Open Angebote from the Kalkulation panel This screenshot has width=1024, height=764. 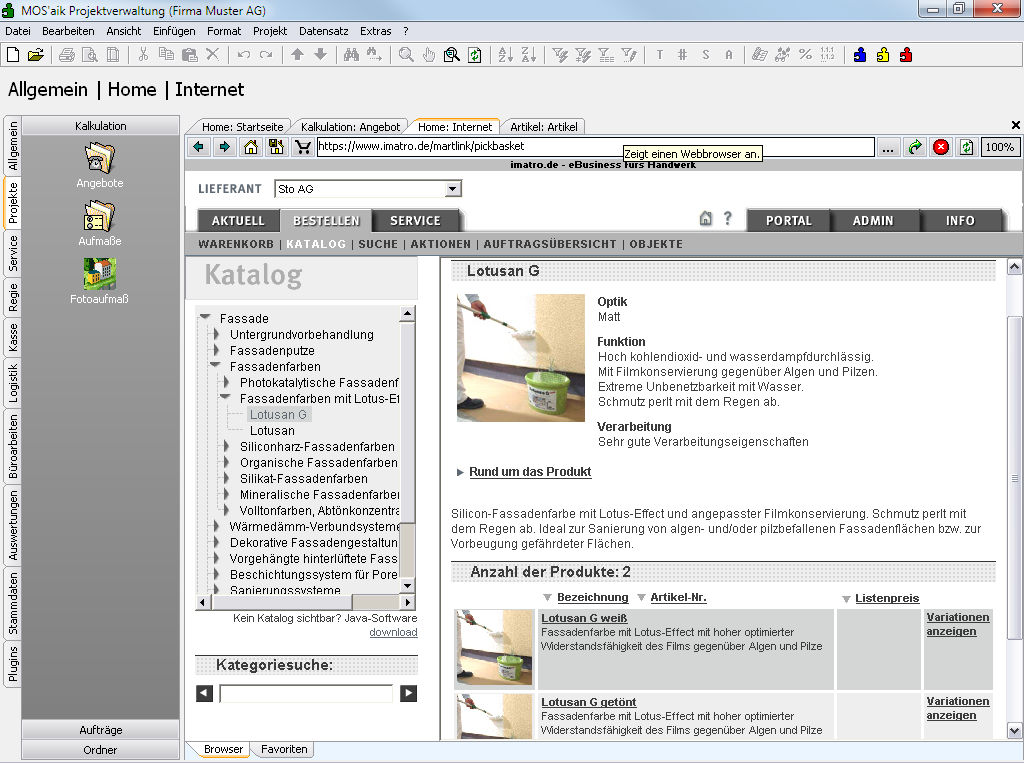[x=100, y=166]
